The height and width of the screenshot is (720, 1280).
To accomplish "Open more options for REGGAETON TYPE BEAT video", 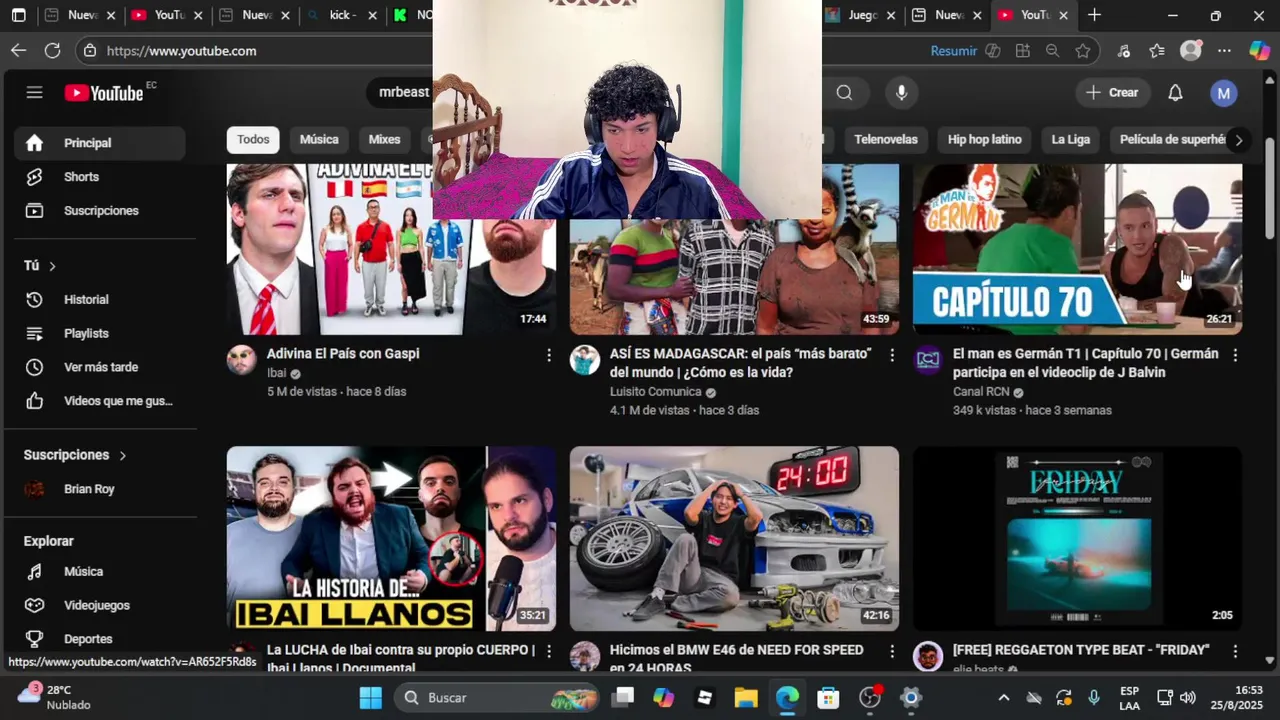I will (1235, 651).
